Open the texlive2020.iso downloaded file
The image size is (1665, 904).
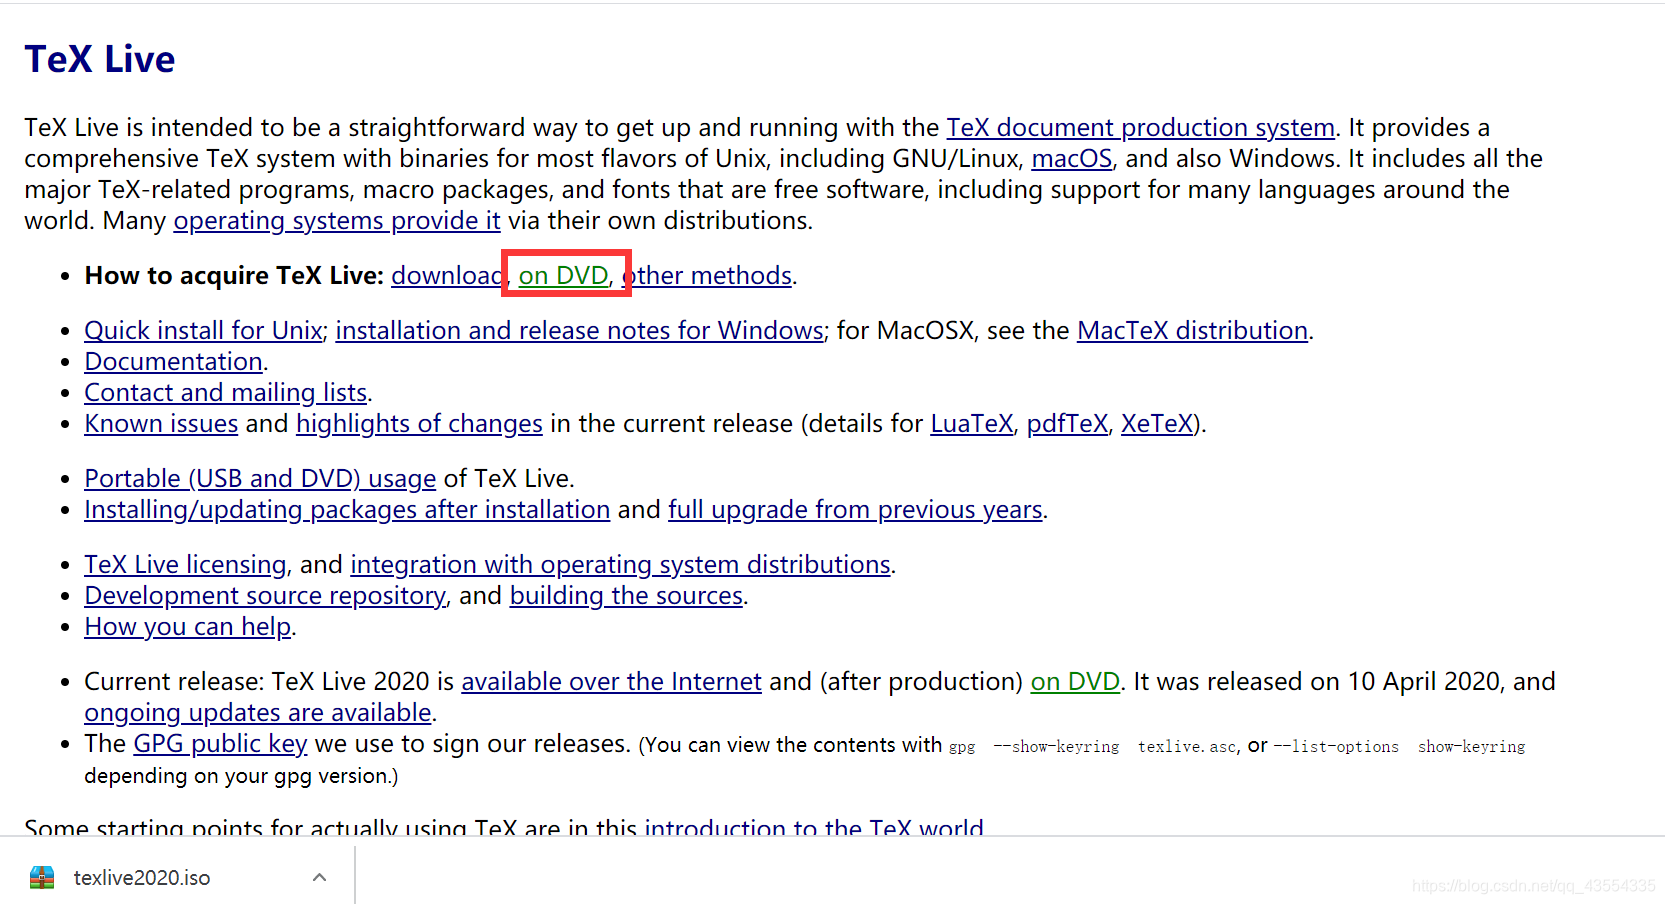coord(141,878)
